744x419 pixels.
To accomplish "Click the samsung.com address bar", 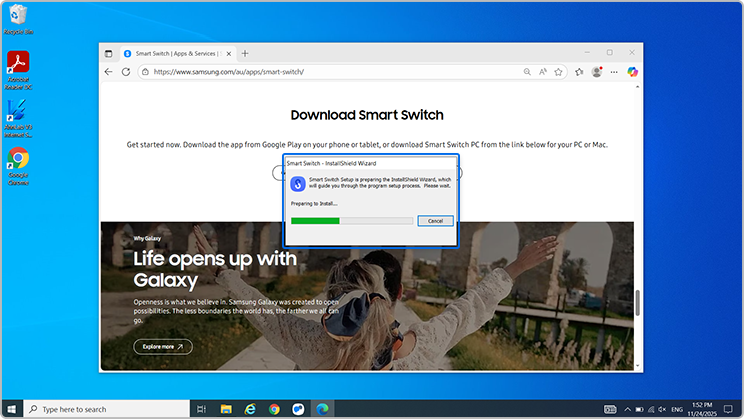I will (330, 72).
